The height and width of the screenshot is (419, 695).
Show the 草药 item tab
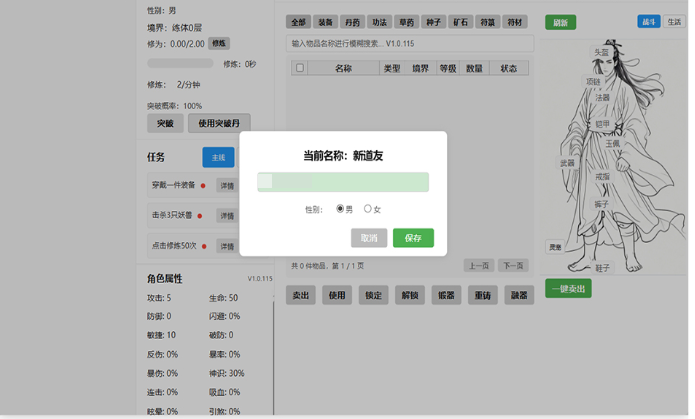pyautogui.click(x=406, y=22)
